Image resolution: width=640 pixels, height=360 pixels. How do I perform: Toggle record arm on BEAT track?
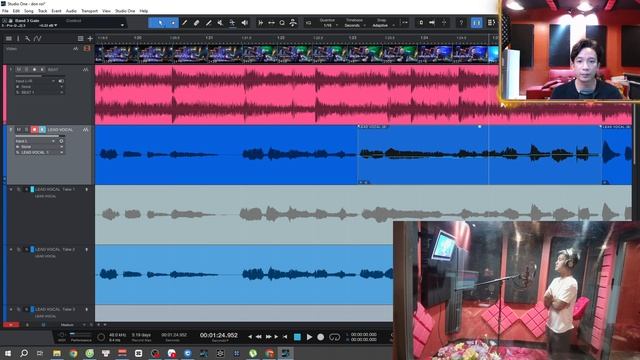(34, 70)
